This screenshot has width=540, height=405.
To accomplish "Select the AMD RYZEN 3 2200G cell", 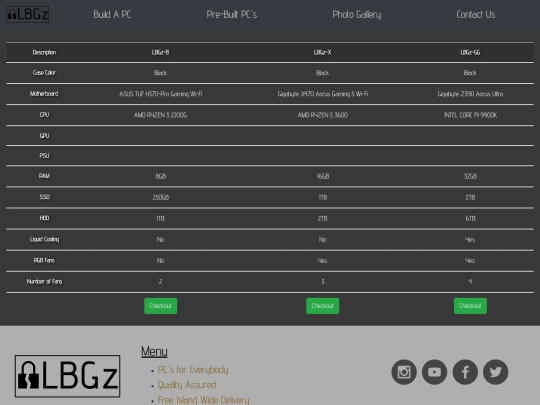I will (160, 115).
